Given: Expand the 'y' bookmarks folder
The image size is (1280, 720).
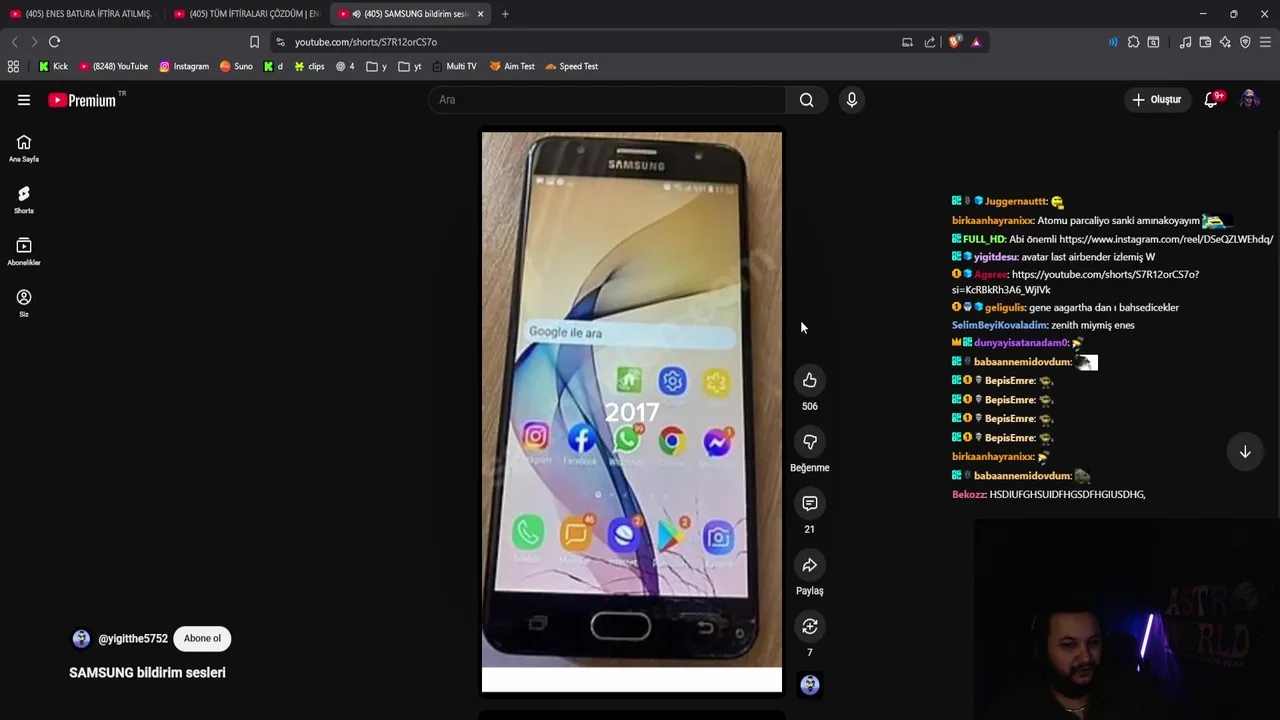Looking at the screenshot, I should (x=377, y=66).
